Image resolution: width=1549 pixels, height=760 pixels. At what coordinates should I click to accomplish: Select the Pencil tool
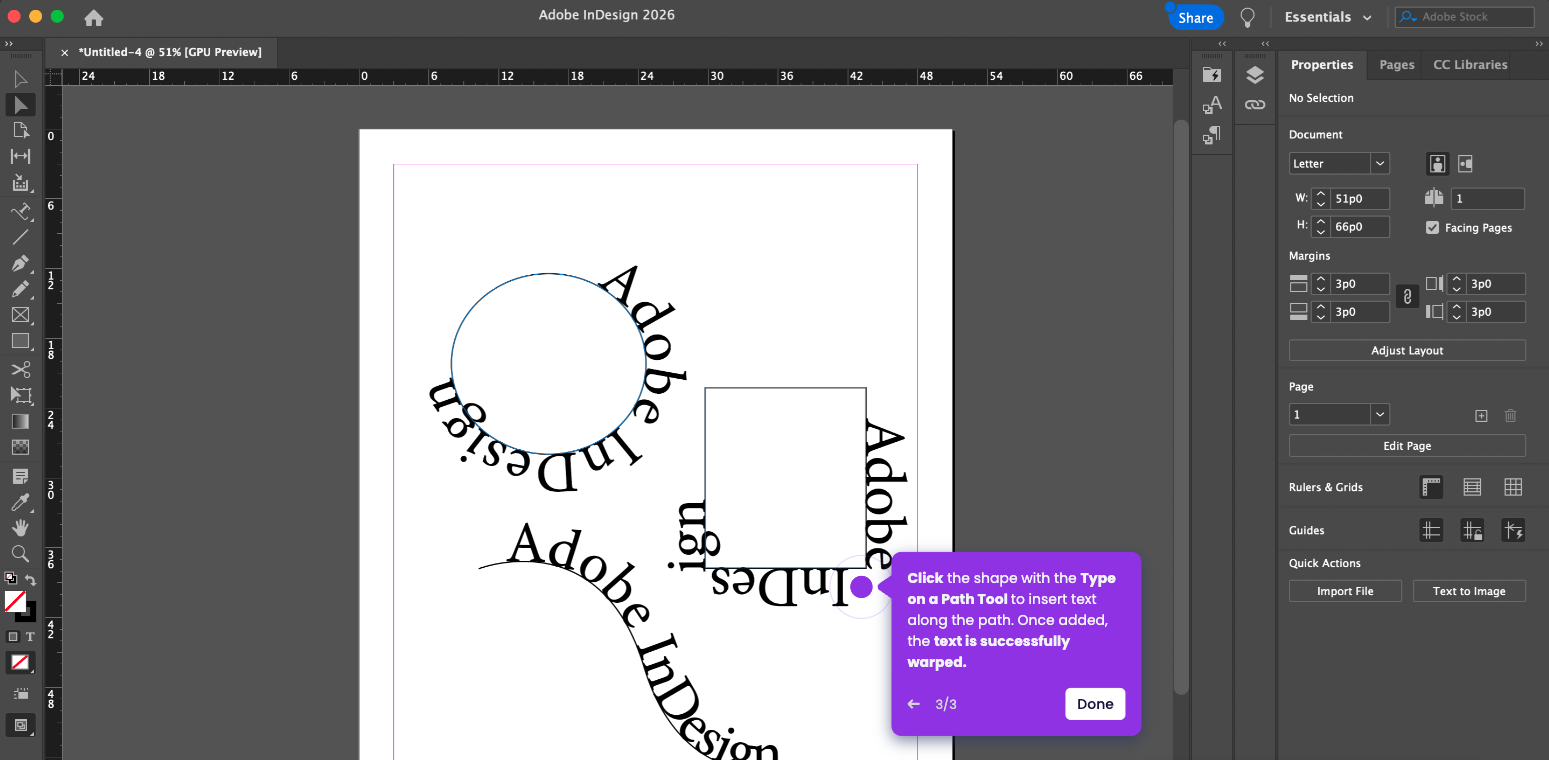click(20, 289)
